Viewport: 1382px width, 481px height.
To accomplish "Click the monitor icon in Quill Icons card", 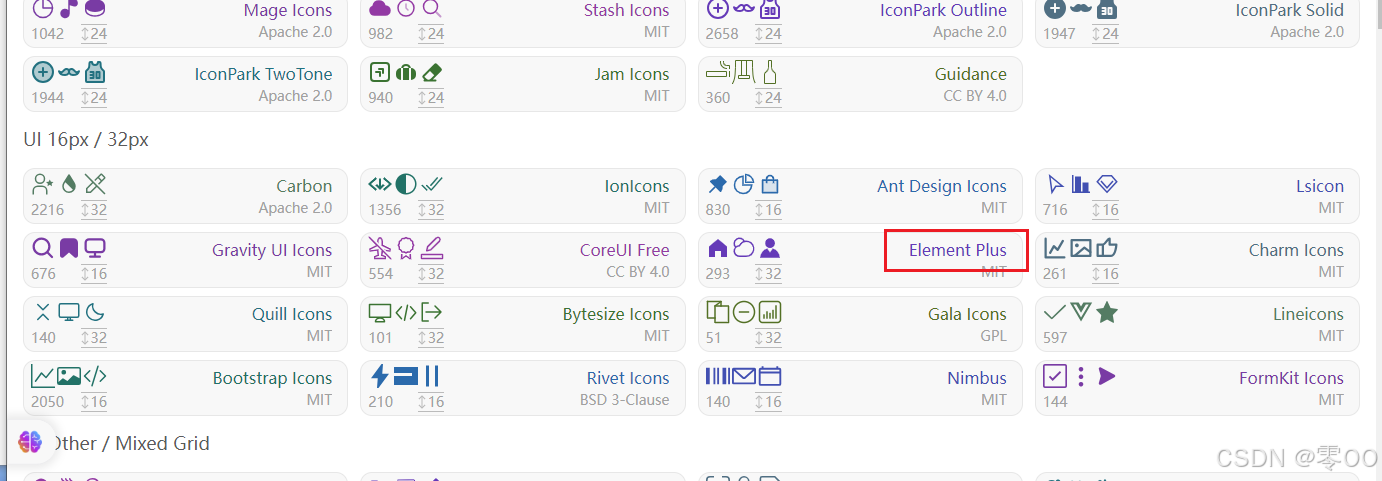I will 68,312.
